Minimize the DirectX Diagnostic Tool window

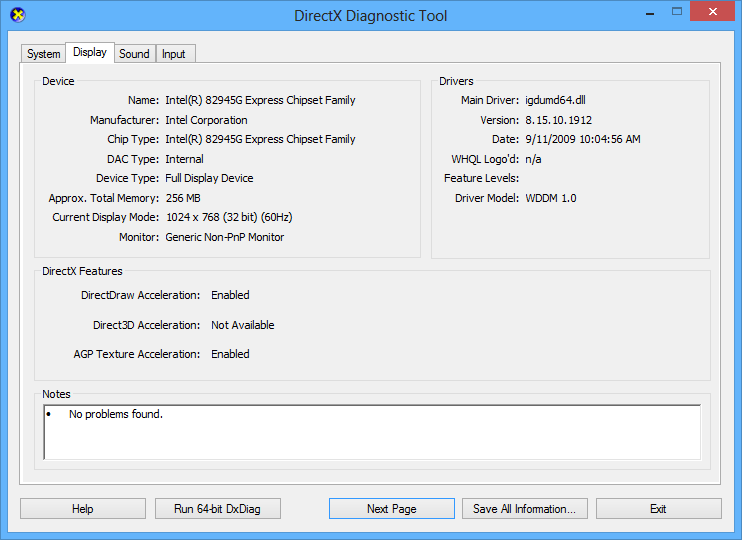click(x=650, y=13)
